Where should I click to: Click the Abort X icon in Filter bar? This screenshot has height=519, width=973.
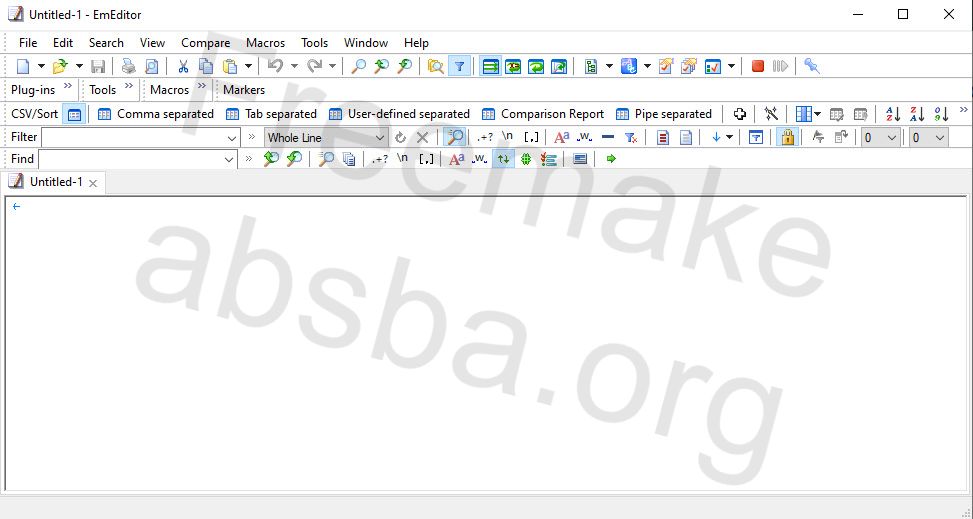pos(423,137)
